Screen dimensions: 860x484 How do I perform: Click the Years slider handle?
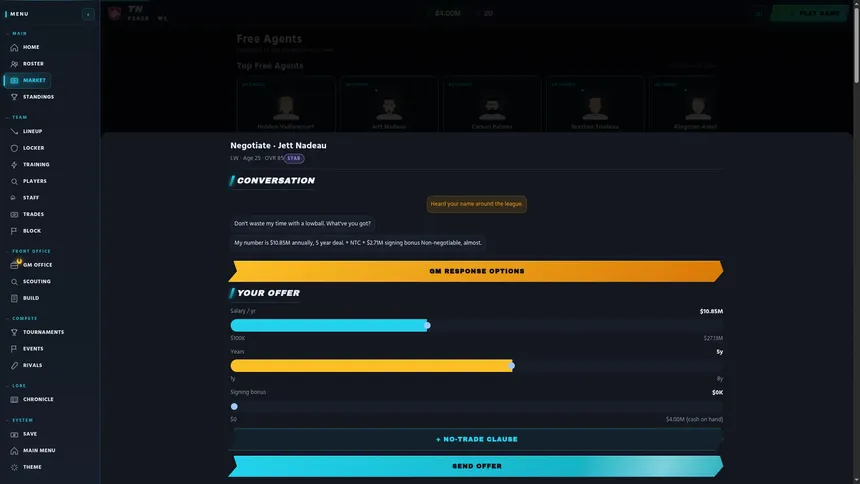pos(511,365)
